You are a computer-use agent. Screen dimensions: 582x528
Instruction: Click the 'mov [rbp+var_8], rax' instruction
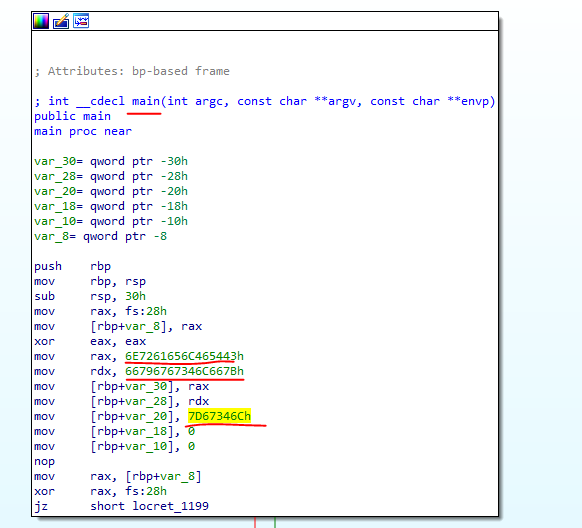118,327
